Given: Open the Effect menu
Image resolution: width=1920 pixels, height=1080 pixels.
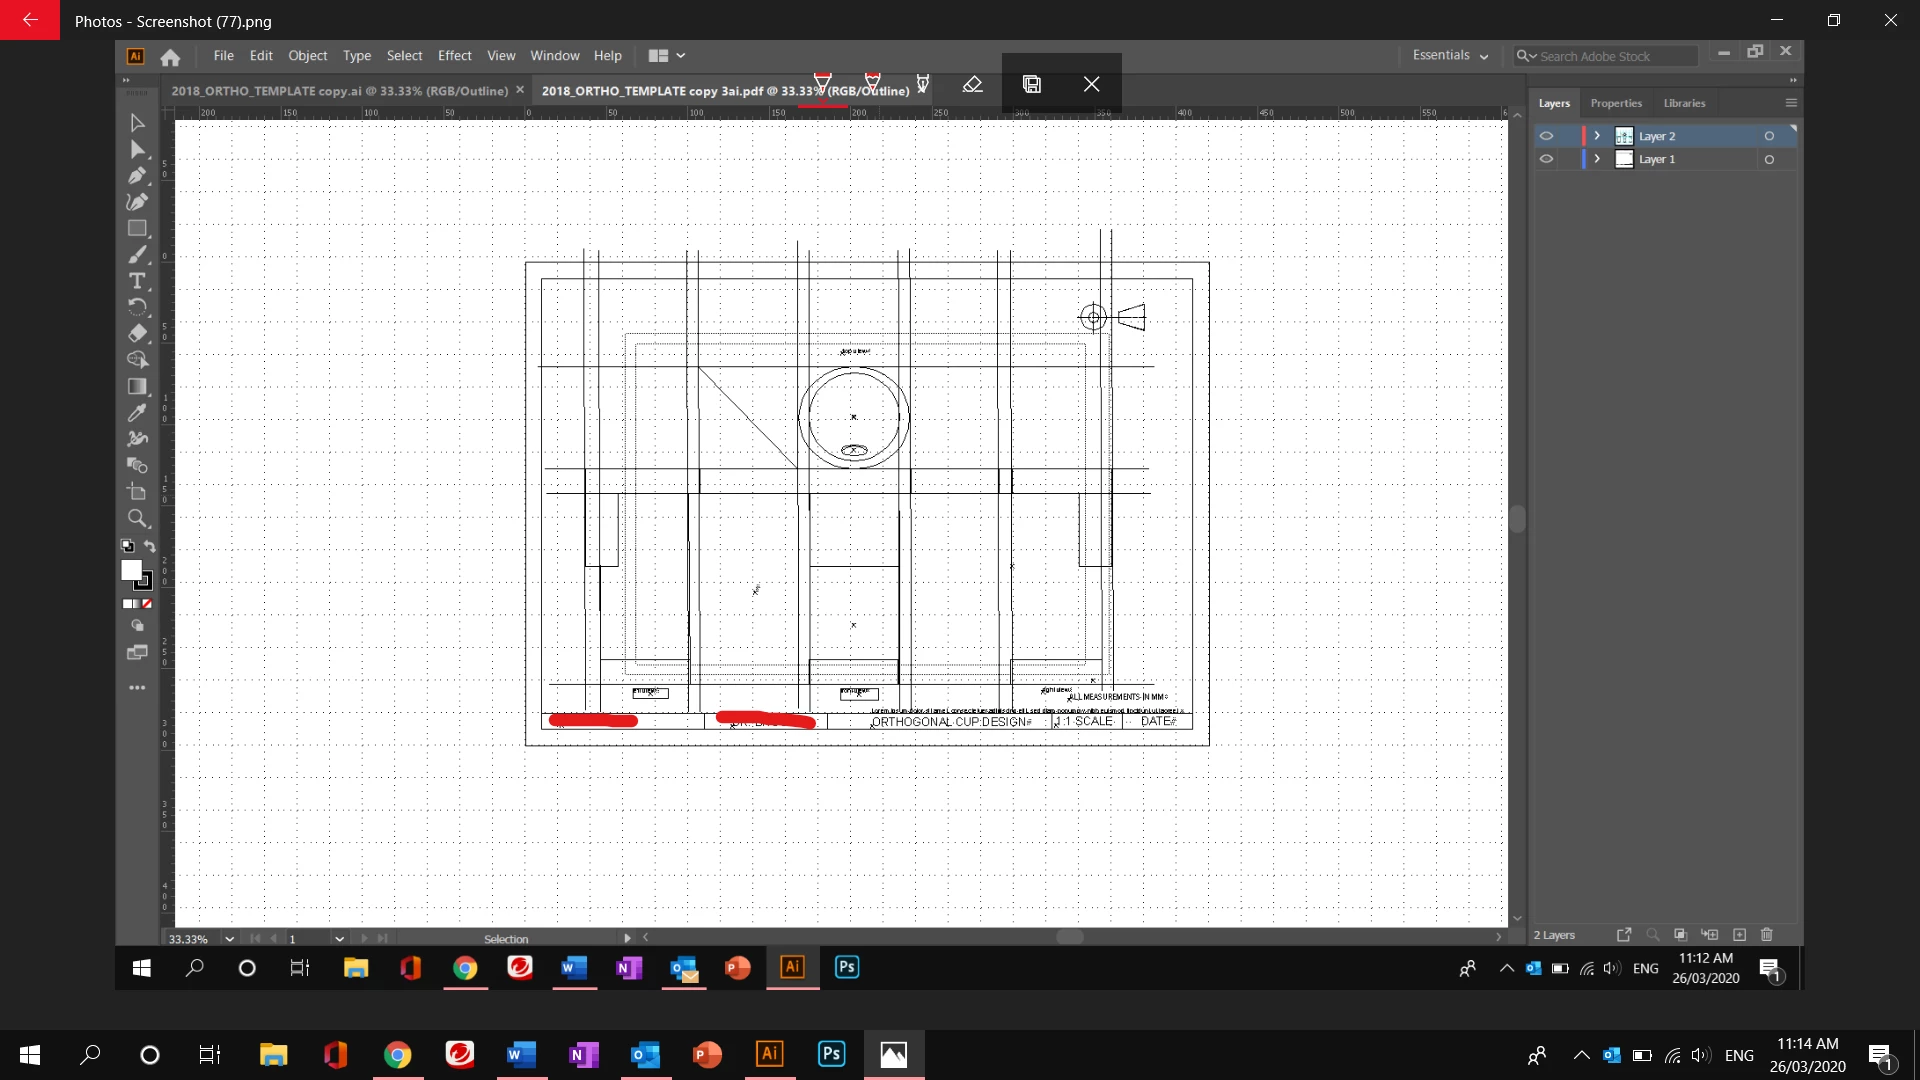Looking at the screenshot, I should click(454, 56).
